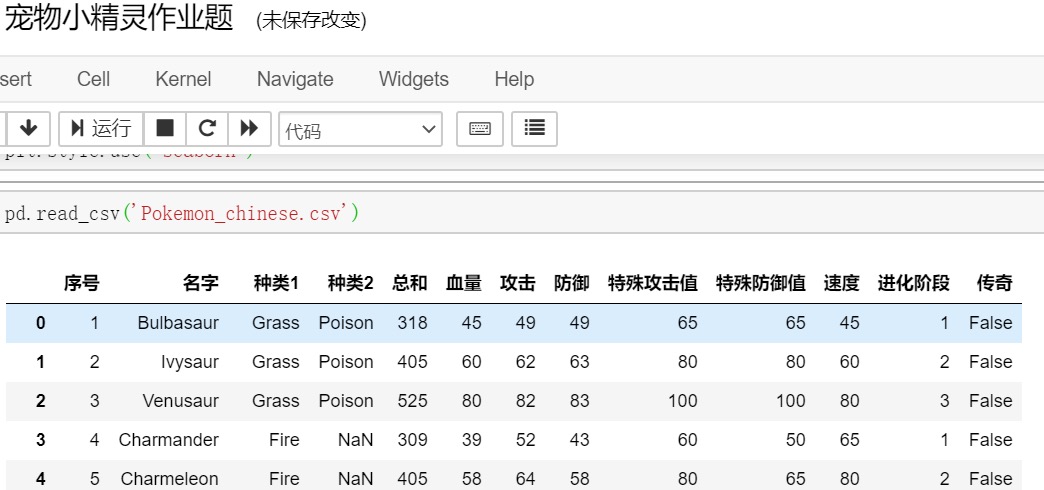
Task: Open the Widgets menu
Action: [413, 79]
